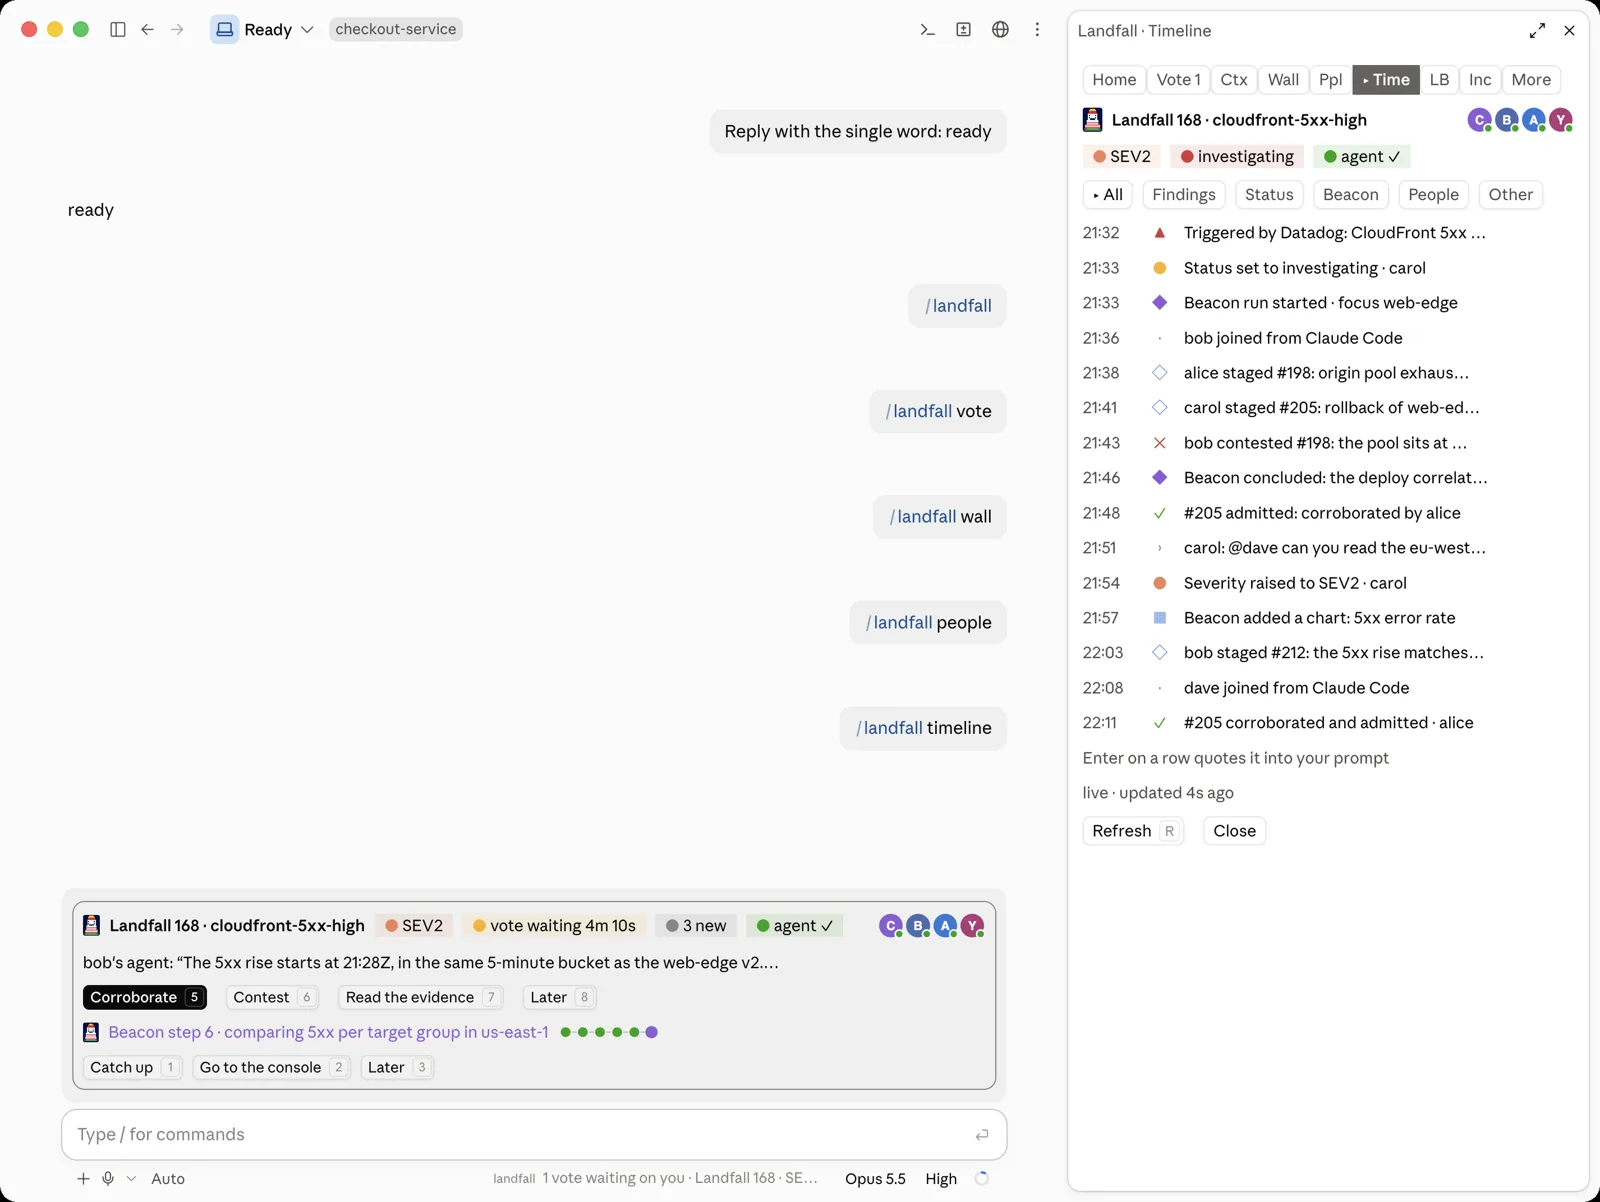The image size is (1600, 1202).
Task: Click Later button next to Read the evidence
Action: point(560,998)
